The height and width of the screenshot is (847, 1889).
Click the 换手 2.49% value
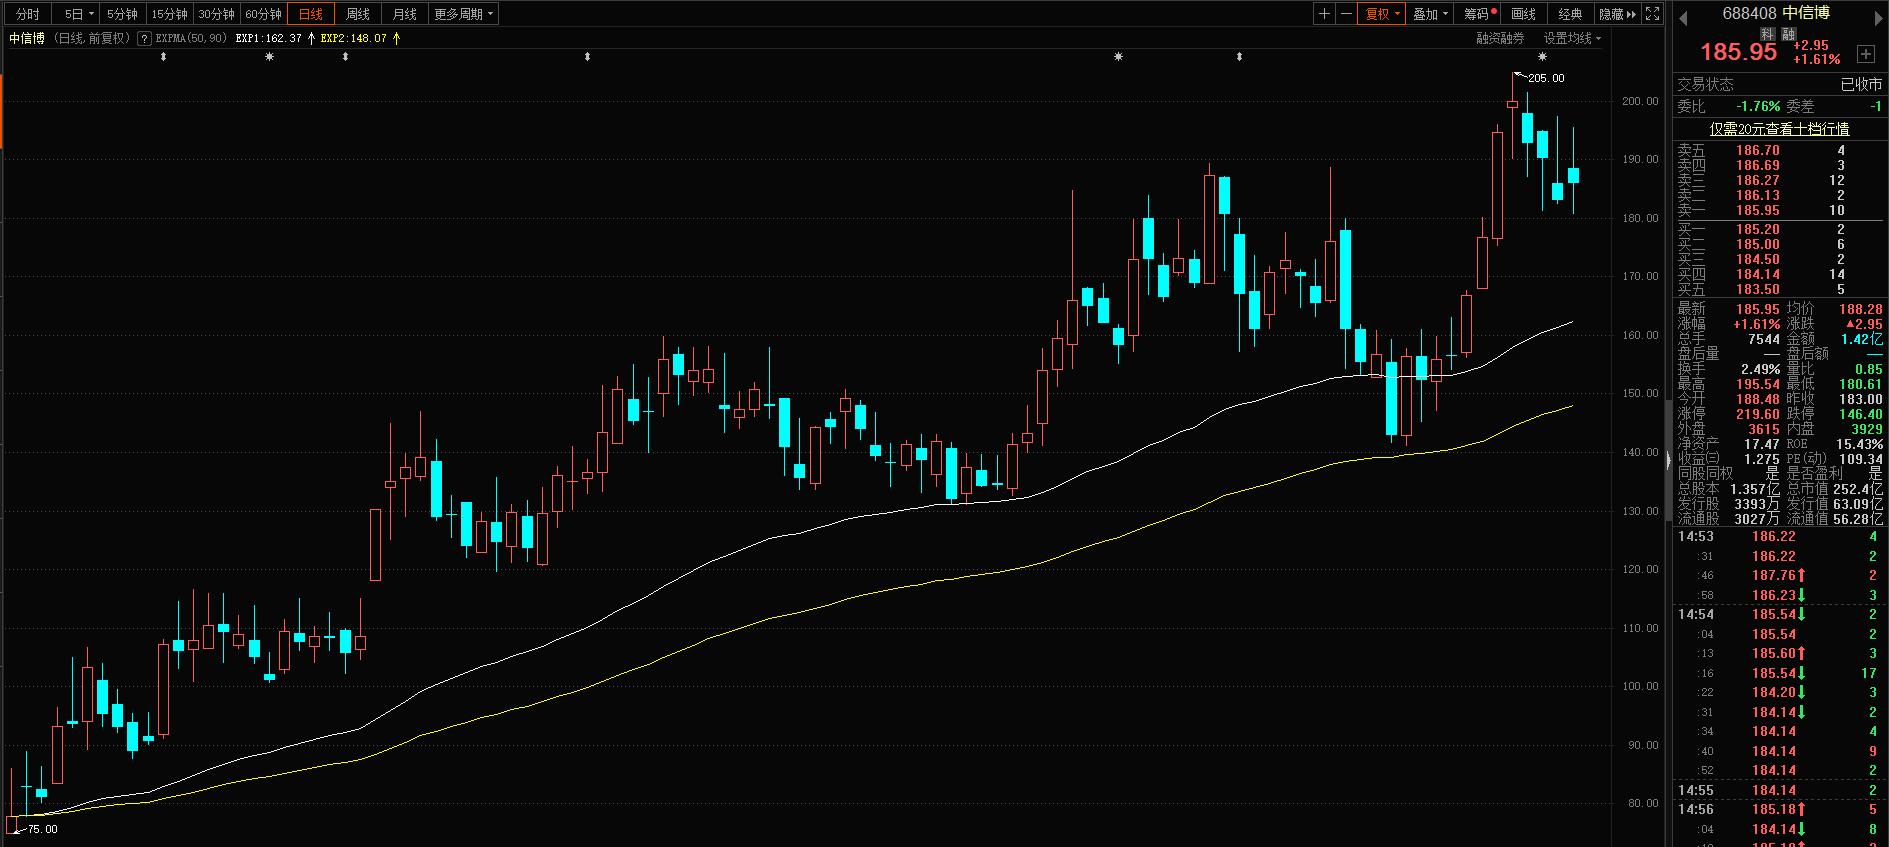[1760, 370]
